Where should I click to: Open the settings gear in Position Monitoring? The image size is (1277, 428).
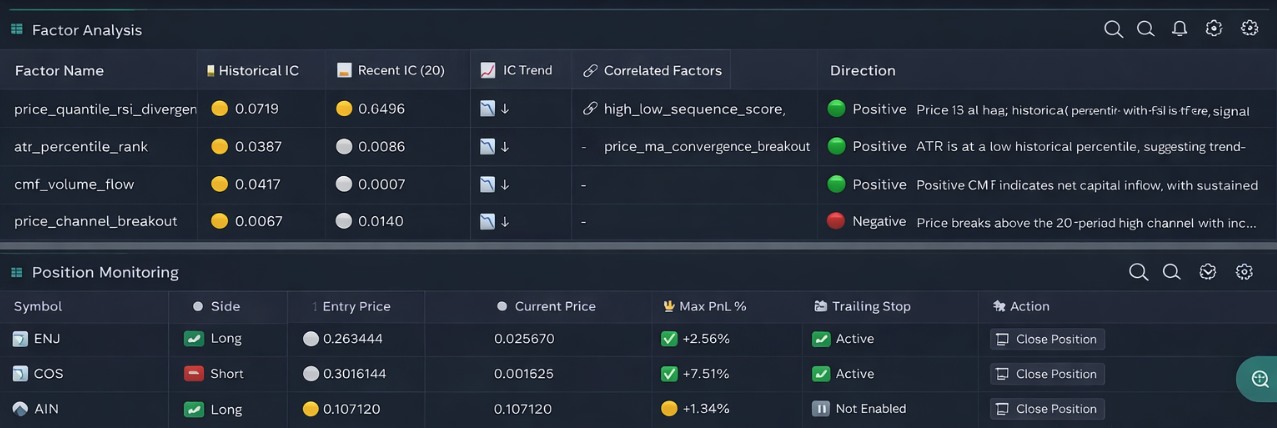point(1244,272)
